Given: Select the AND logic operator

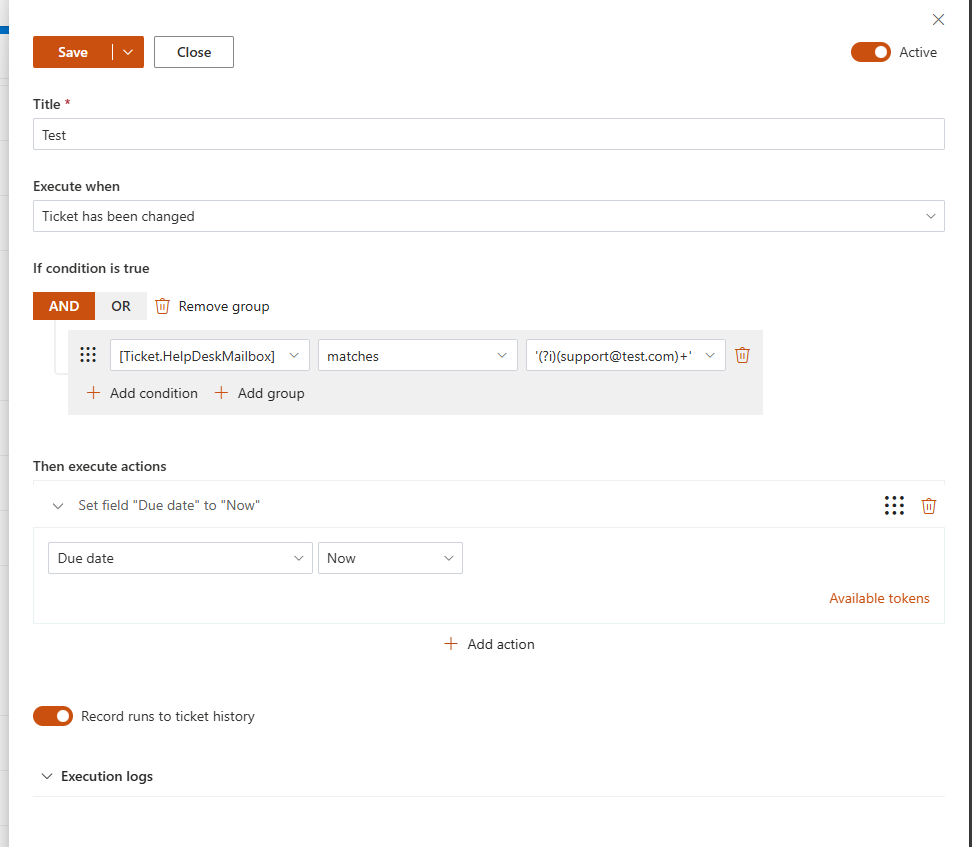Looking at the screenshot, I should pos(64,306).
